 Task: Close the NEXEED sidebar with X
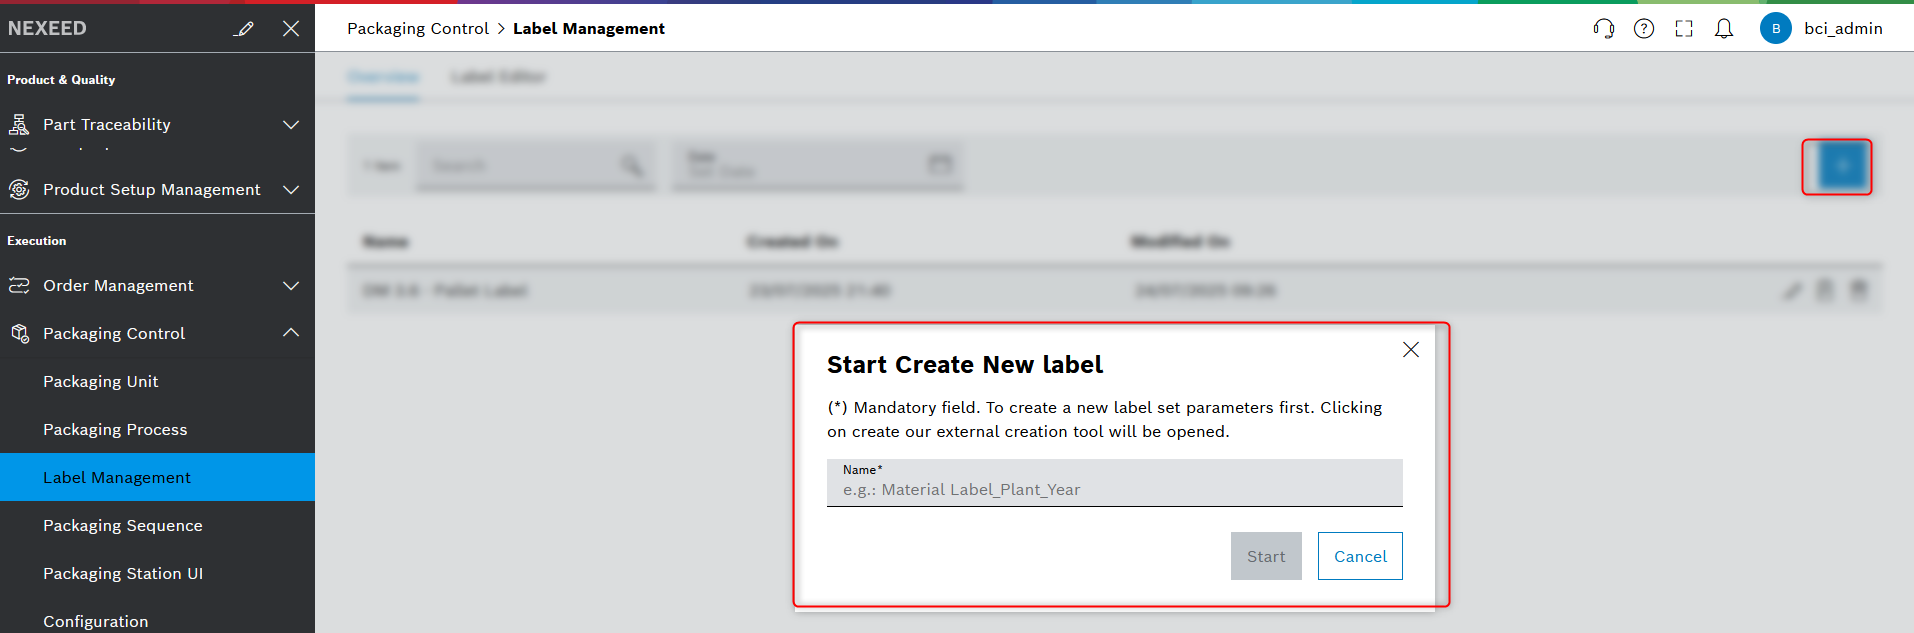[291, 28]
